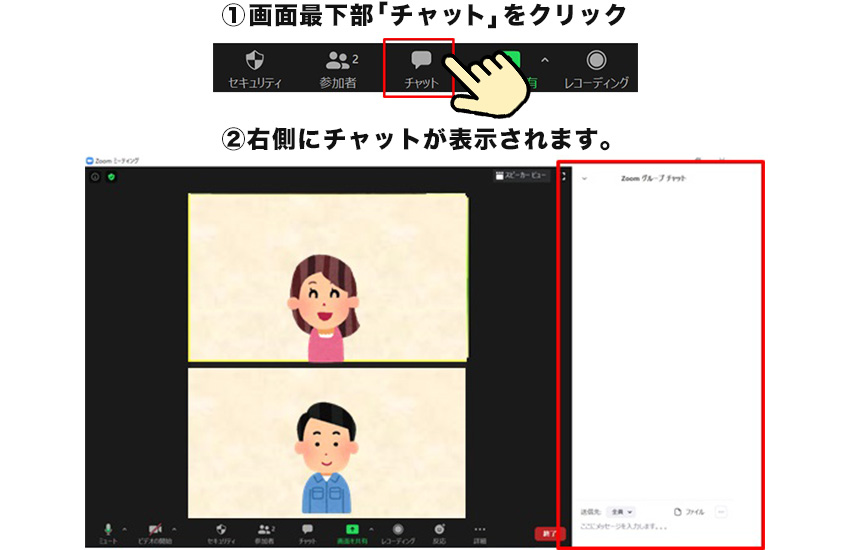Open Reactions in the meeting toolbar
This screenshot has width=850, height=550.
click(x=439, y=529)
